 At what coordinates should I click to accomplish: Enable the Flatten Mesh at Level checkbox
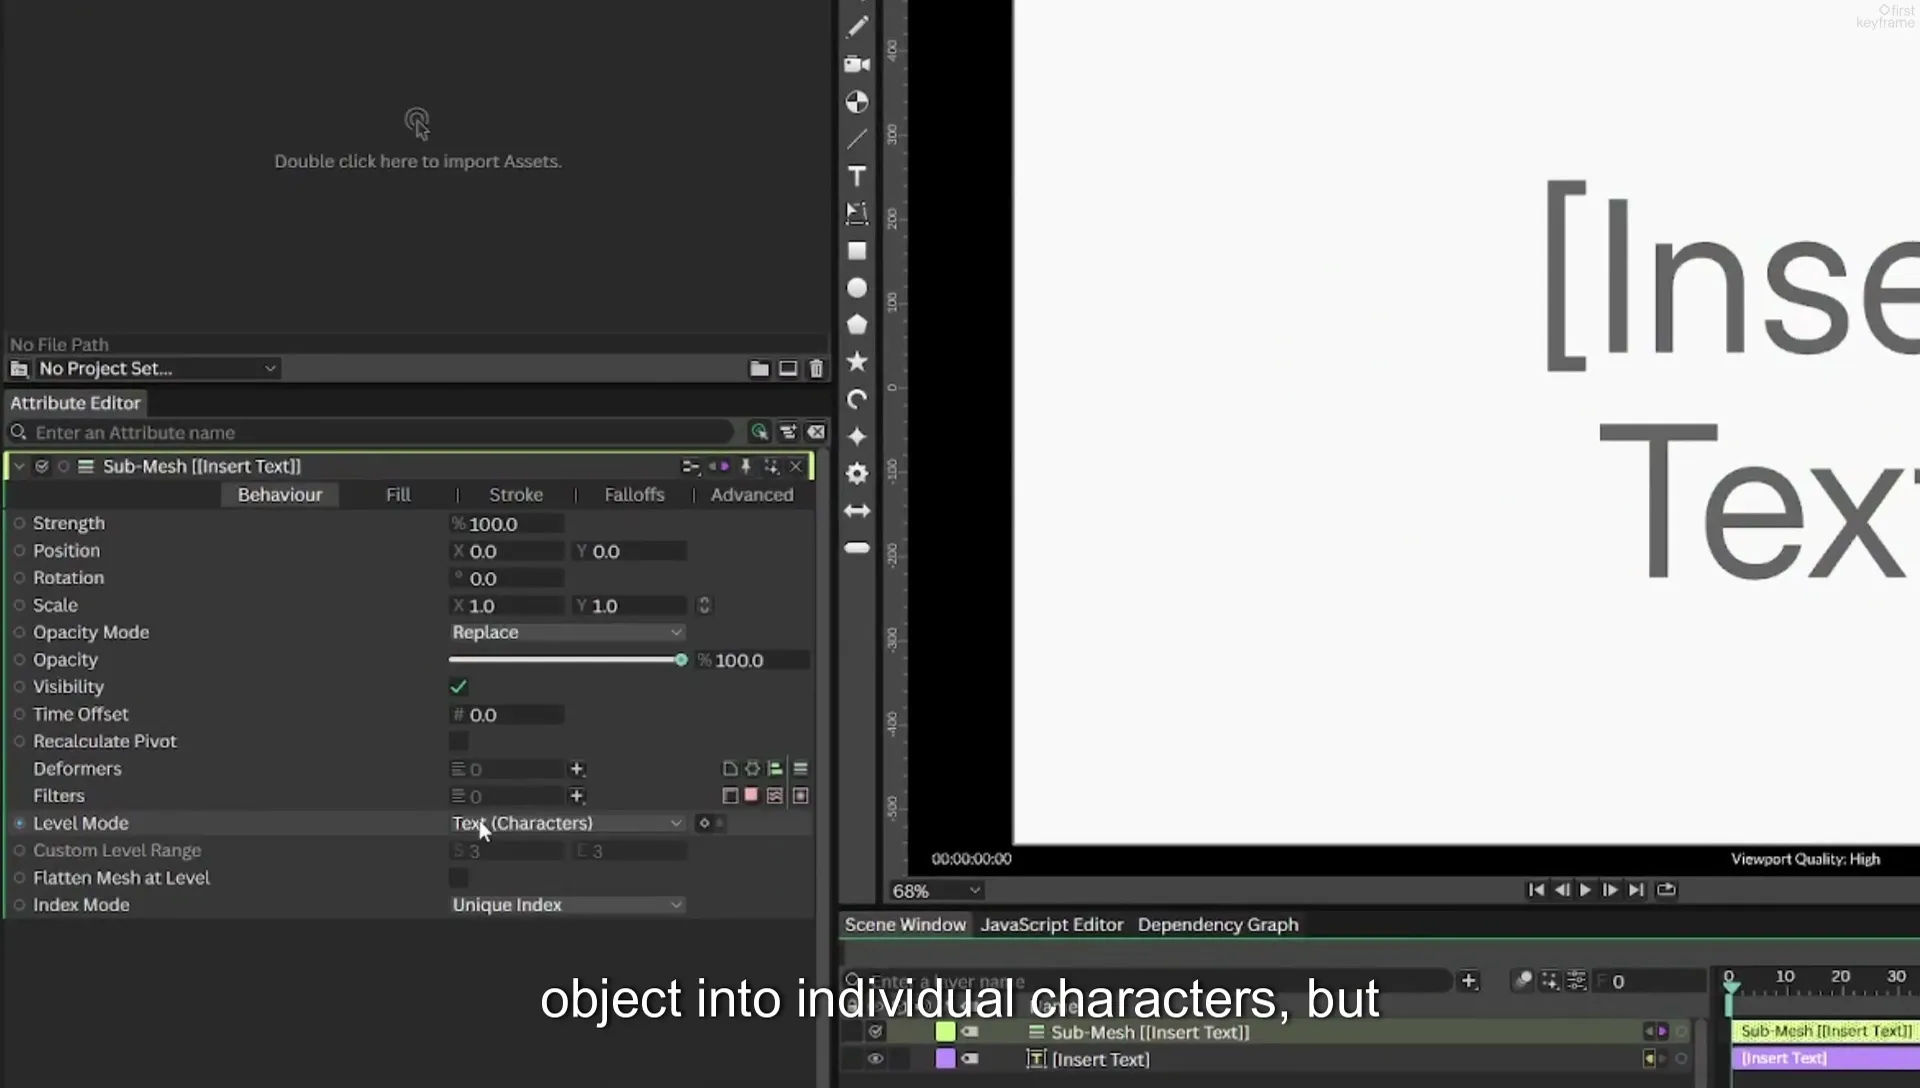(x=458, y=878)
